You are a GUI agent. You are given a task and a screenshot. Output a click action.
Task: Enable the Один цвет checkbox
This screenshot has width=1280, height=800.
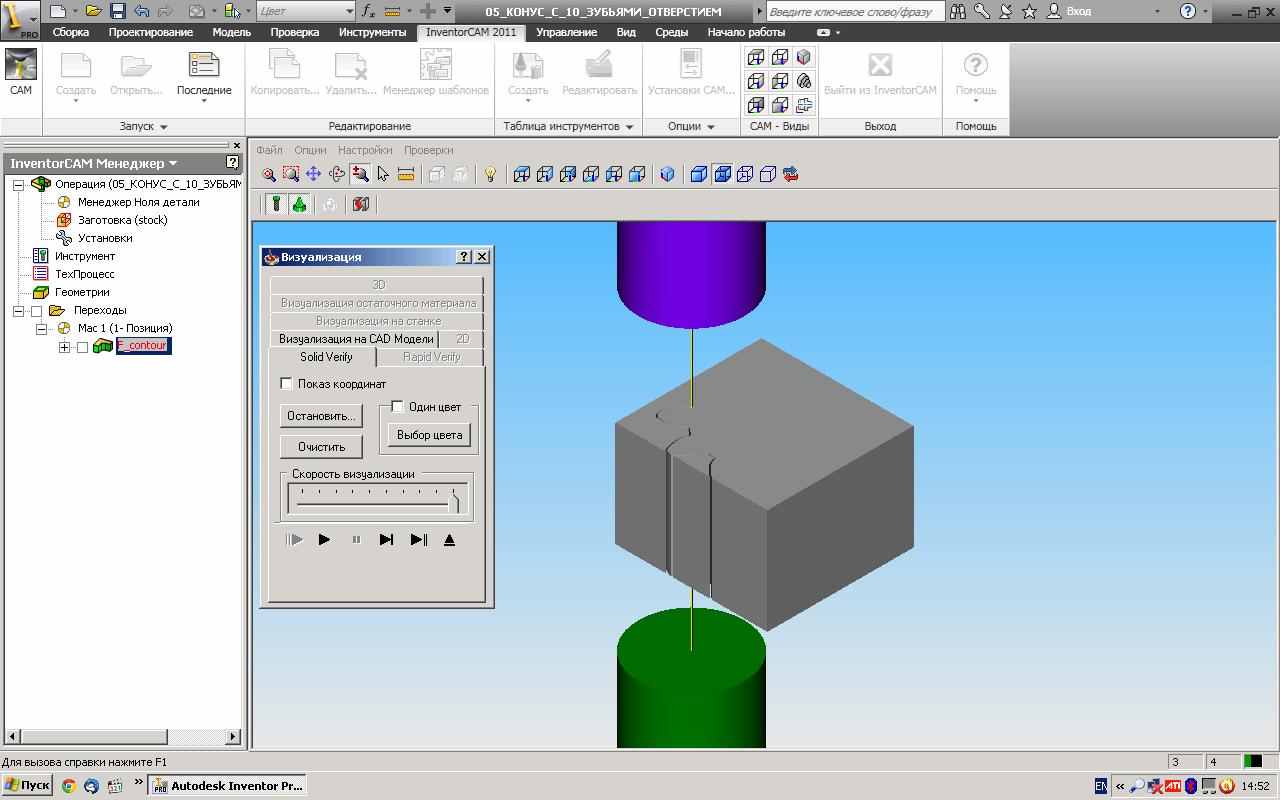coord(398,406)
